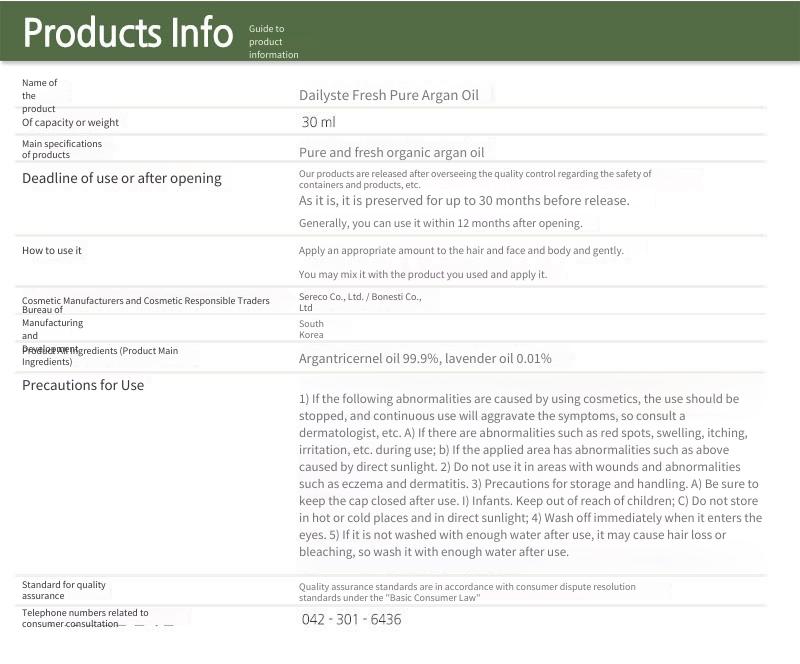This screenshot has width=800, height=664.
Task: Click the 'Of capacity or weight' label
Action: (70, 122)
